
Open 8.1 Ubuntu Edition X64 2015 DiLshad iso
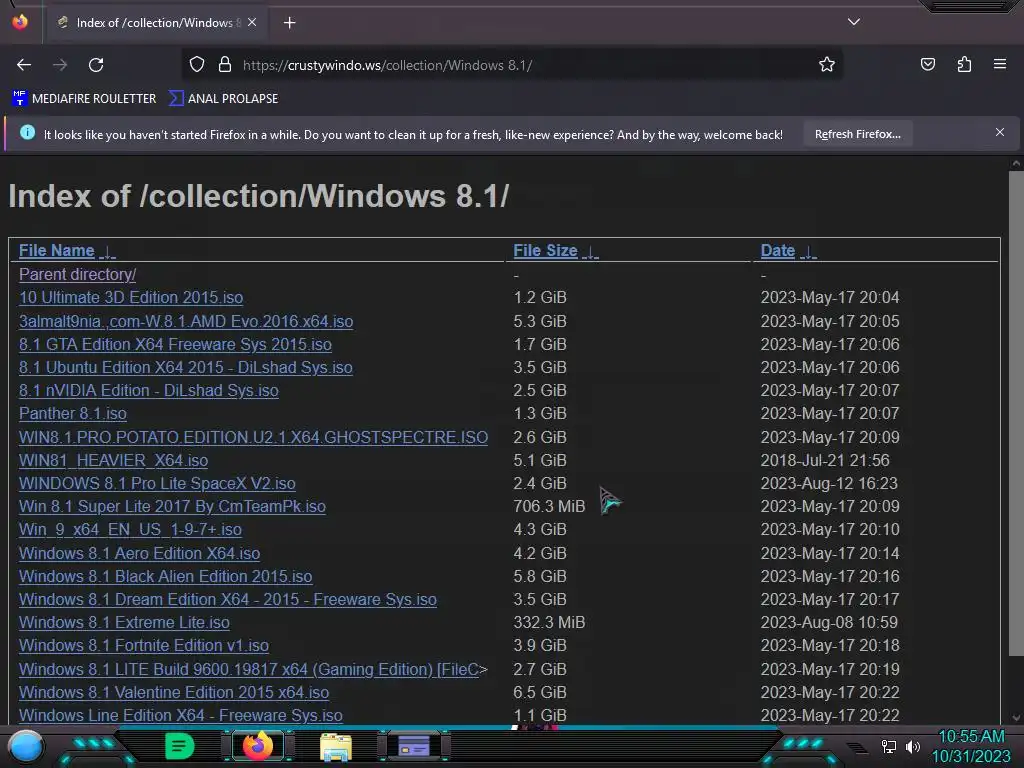185,368
